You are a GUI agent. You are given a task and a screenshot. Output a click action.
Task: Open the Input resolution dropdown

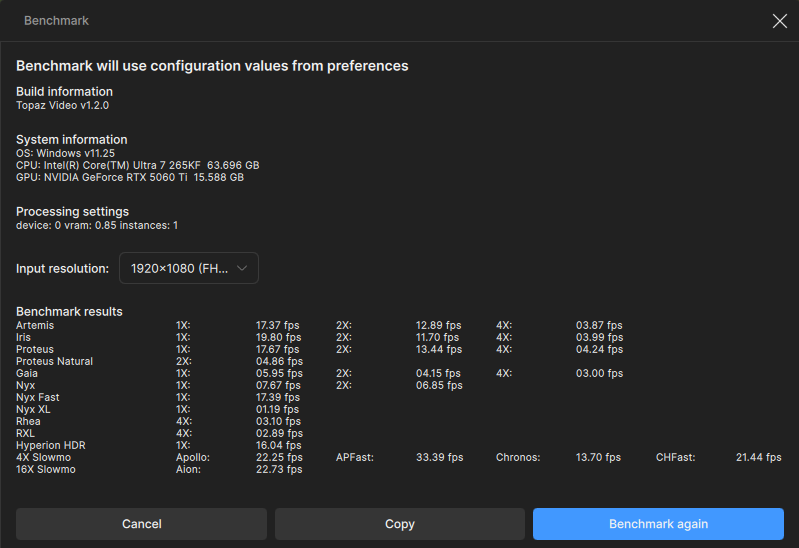(x=188, y=268)
